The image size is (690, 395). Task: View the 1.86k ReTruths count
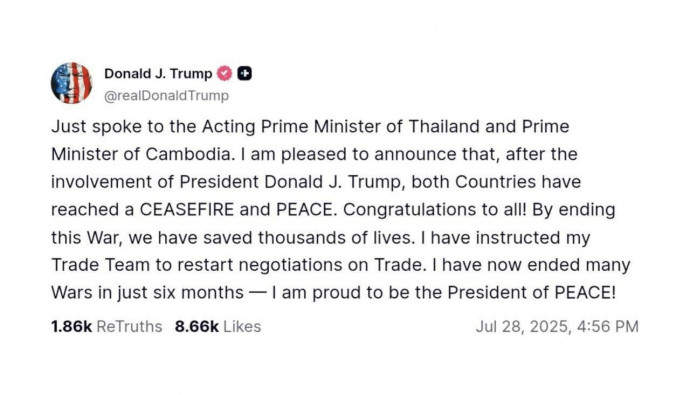71,326
